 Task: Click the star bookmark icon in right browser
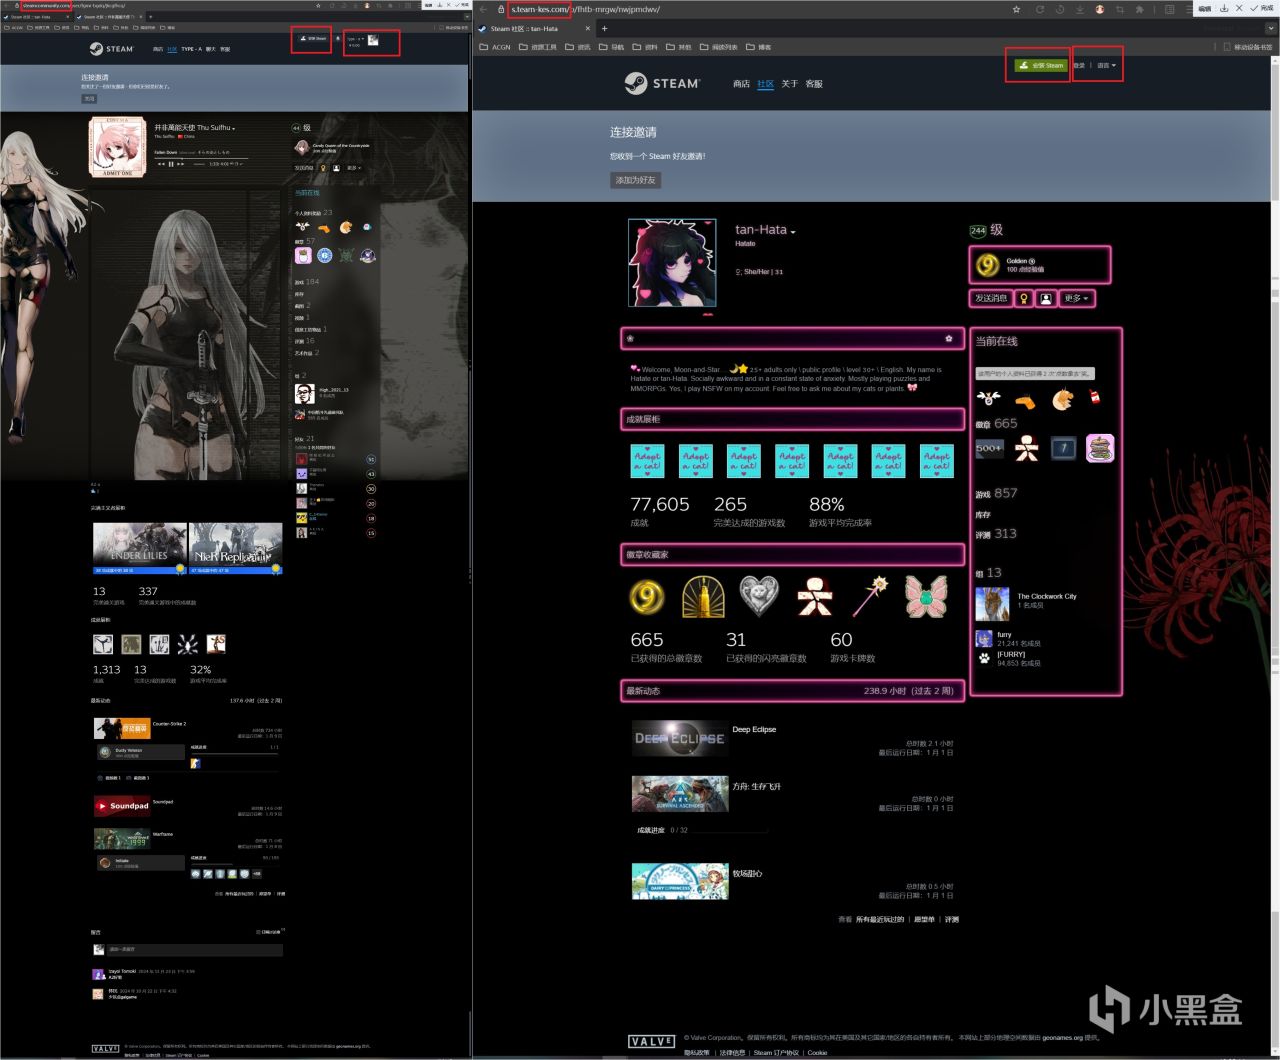[1016, 9]
